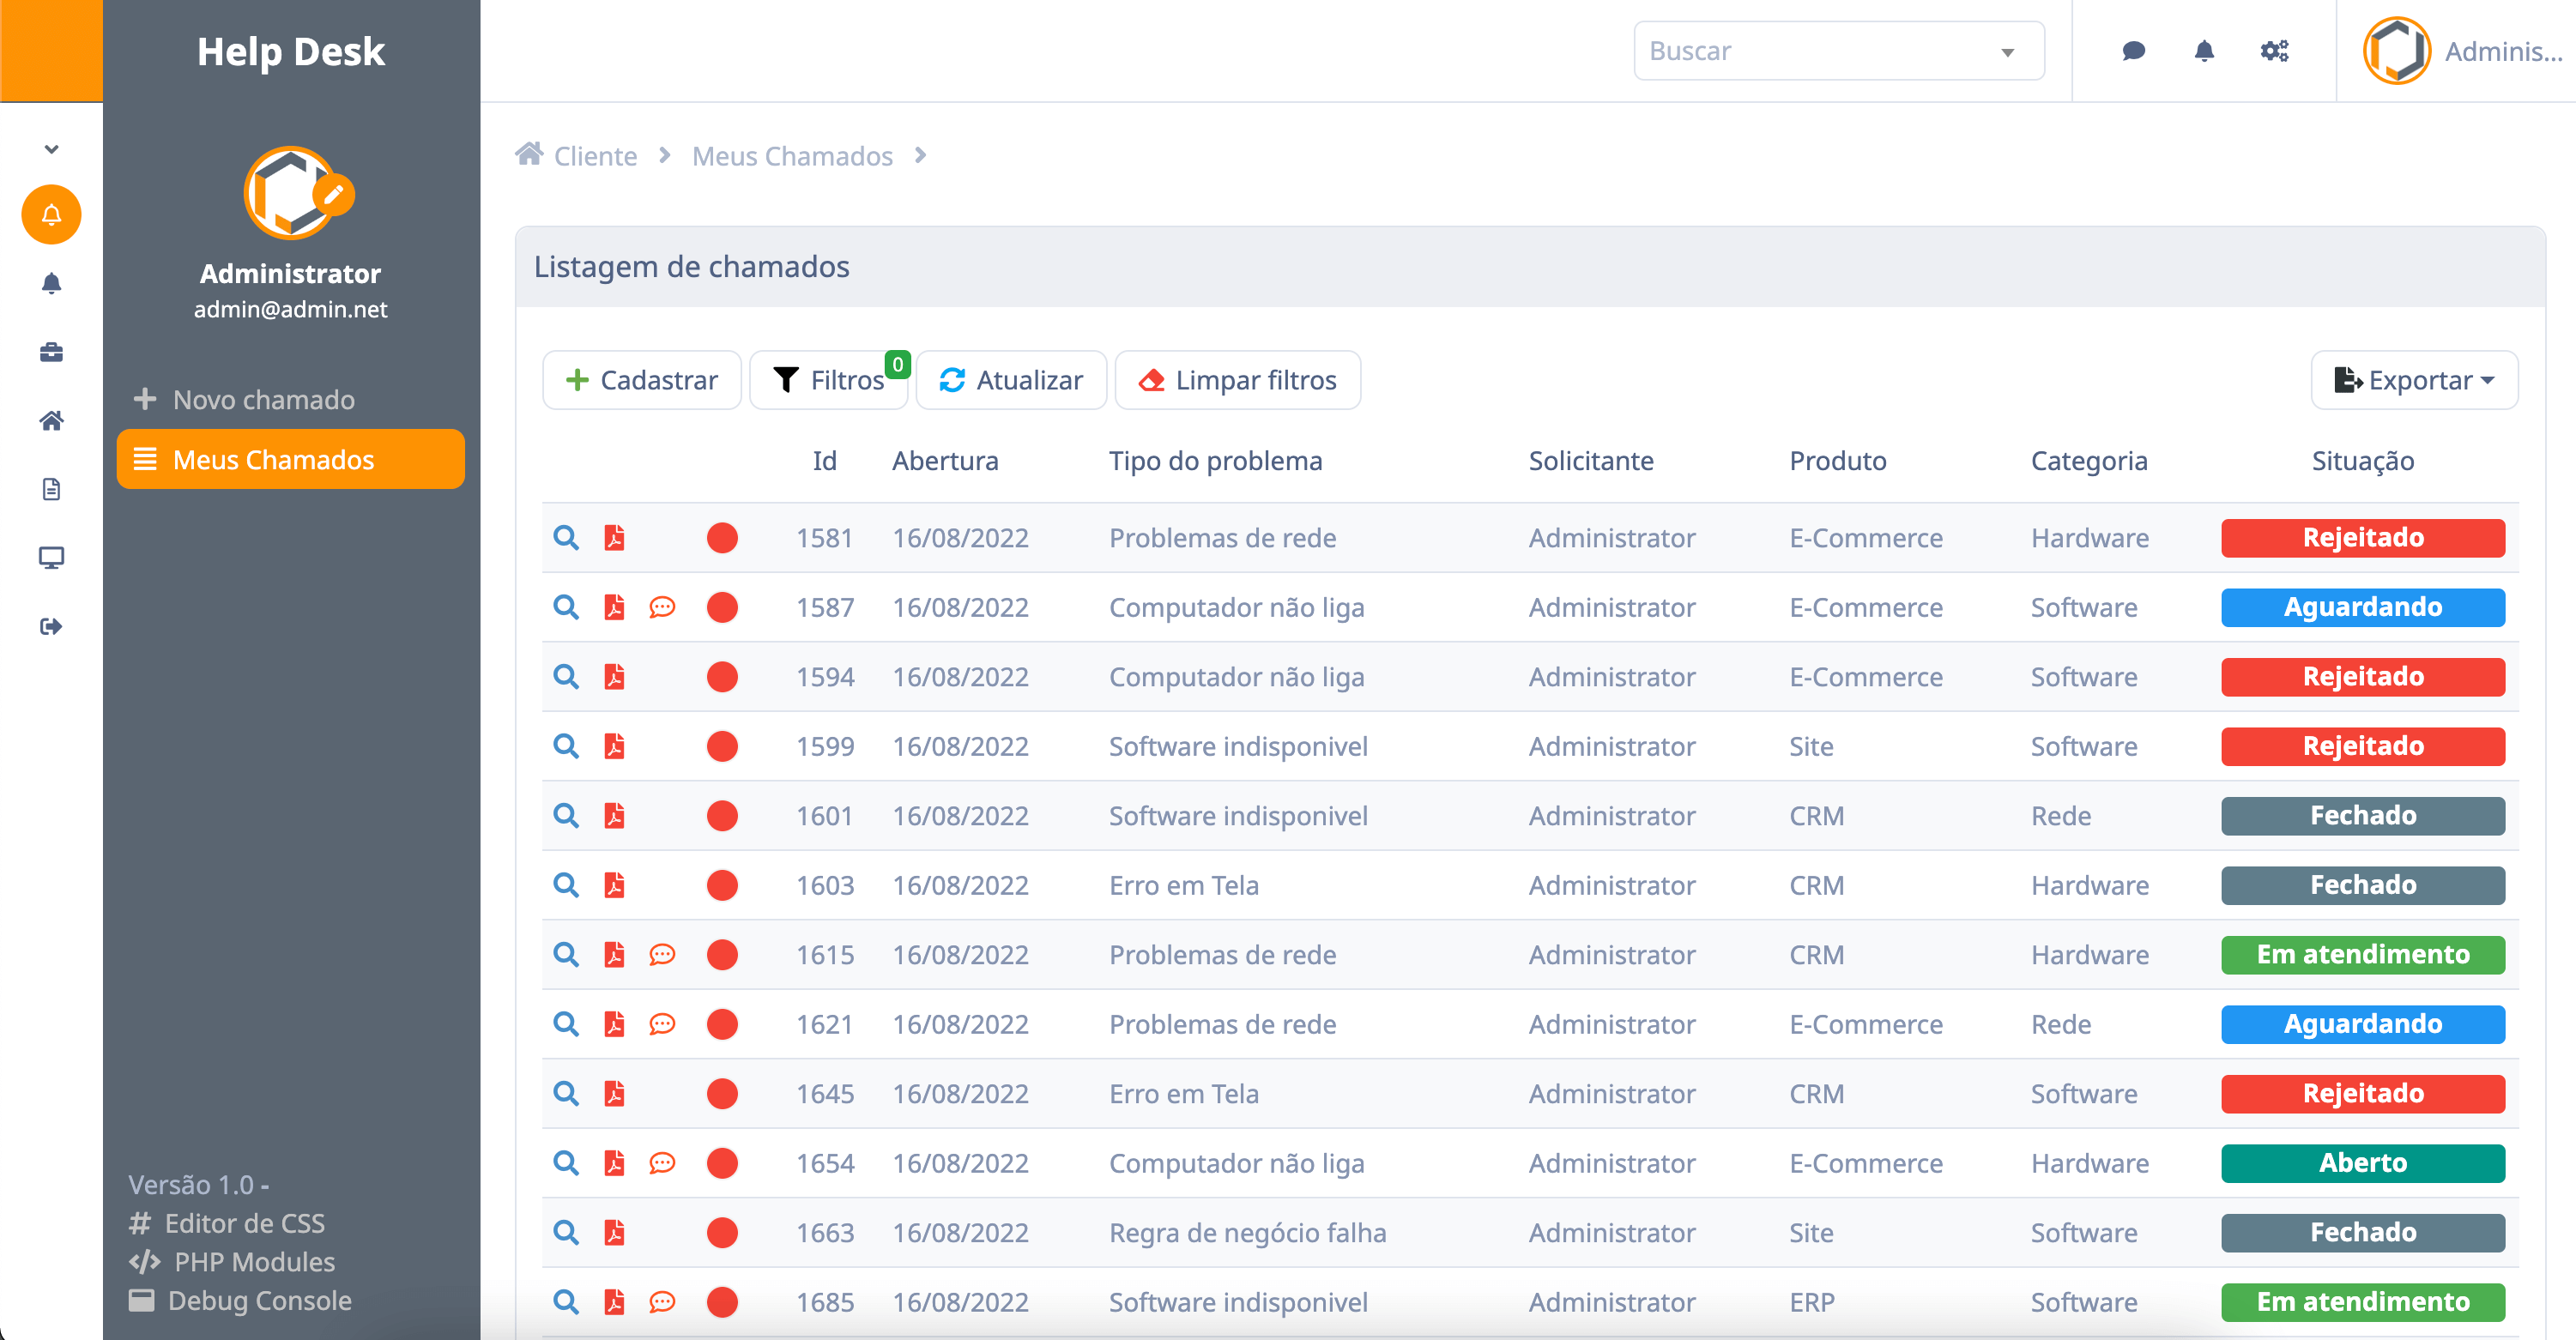
Task: Click red priority dot for ticket 1601
Action: (x=722, y=816)
